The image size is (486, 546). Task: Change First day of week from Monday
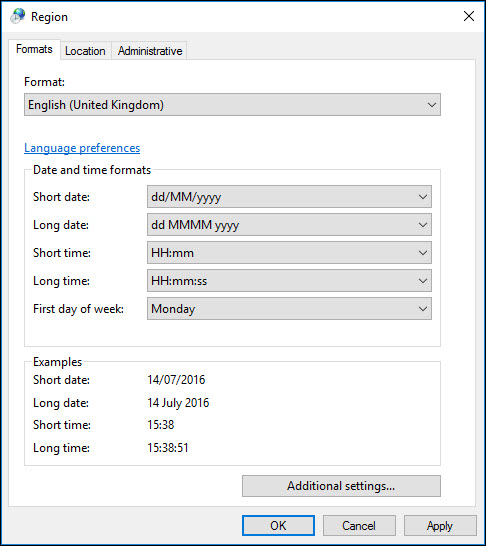(289, 309)
